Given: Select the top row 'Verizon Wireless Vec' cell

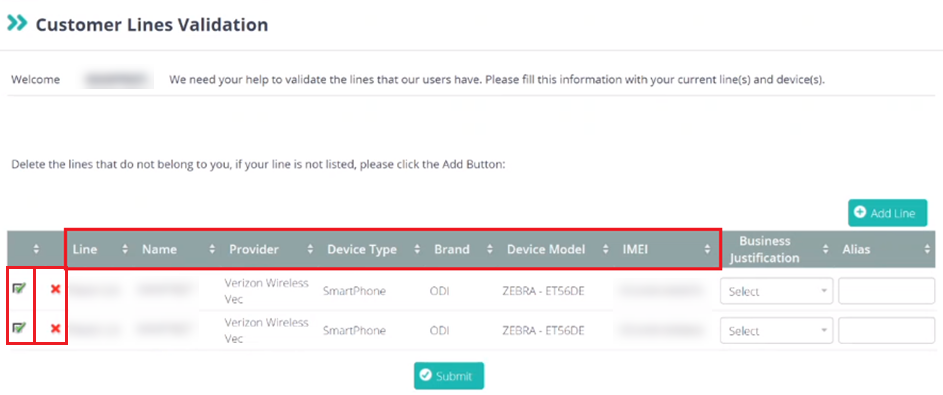Looking at the screenshot, I should coord(266,291).
